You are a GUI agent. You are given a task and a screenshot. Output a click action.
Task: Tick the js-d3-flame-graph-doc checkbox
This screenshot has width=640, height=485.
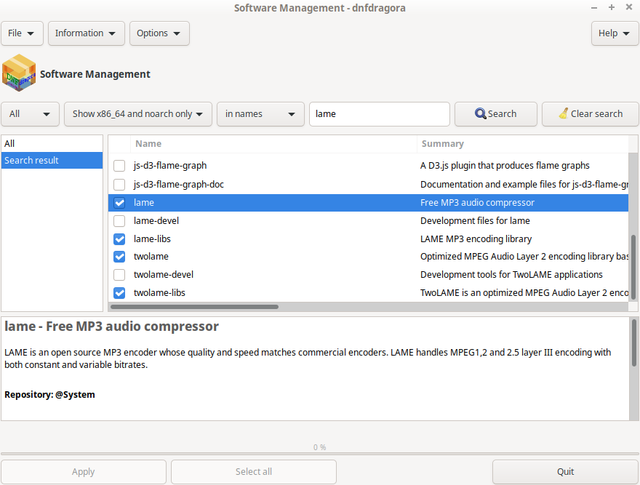tap(119, 185)
